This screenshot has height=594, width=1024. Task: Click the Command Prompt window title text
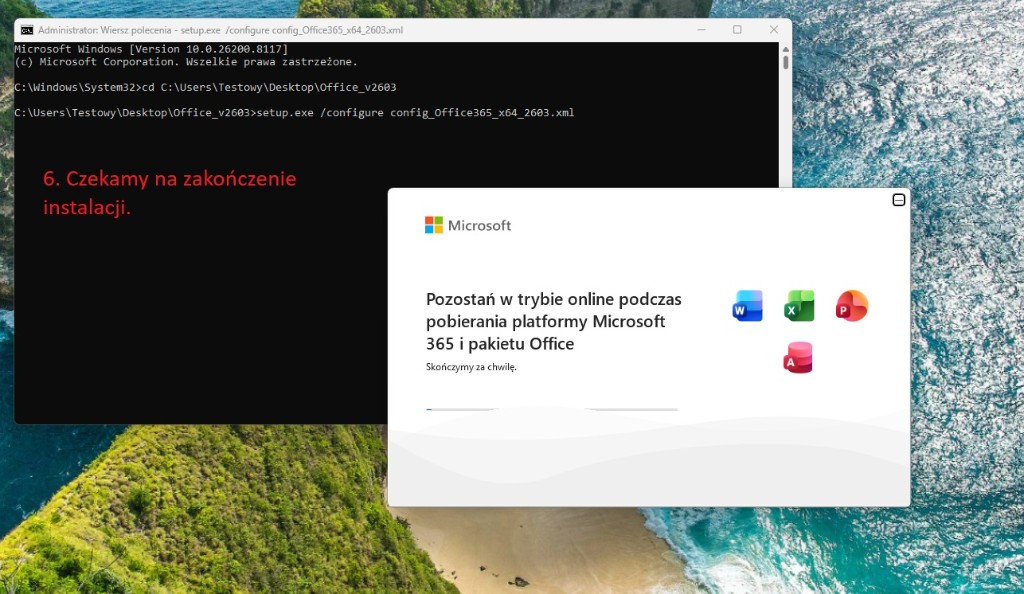pyautogui.click(x=220, y=30)
